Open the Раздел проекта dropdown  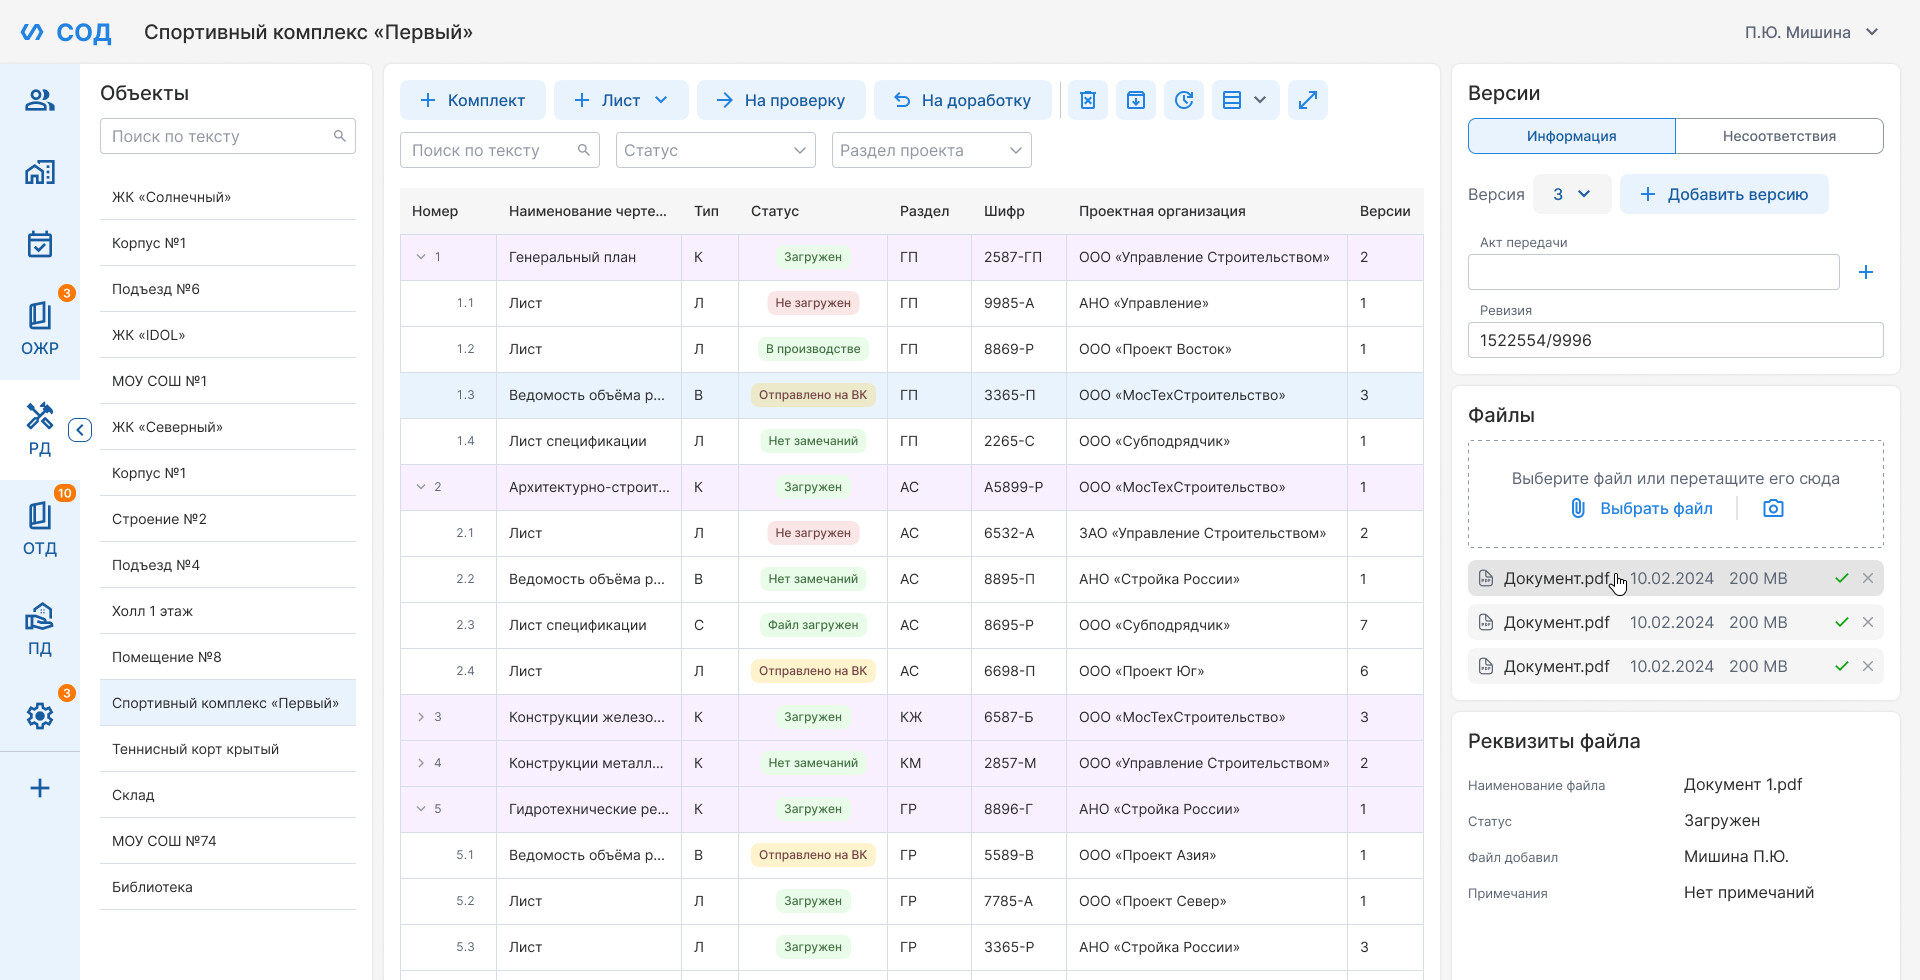click(932, 150)
